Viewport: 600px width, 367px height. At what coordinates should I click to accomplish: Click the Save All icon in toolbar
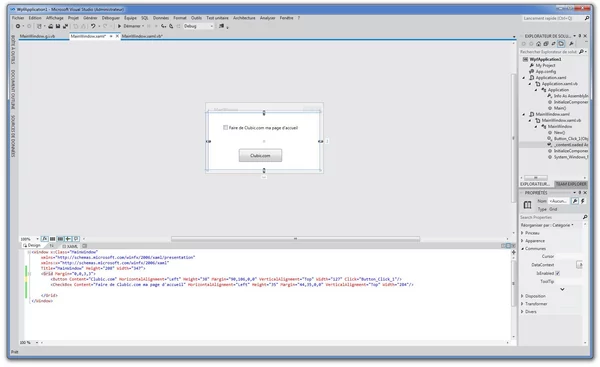tap(65, 26)
